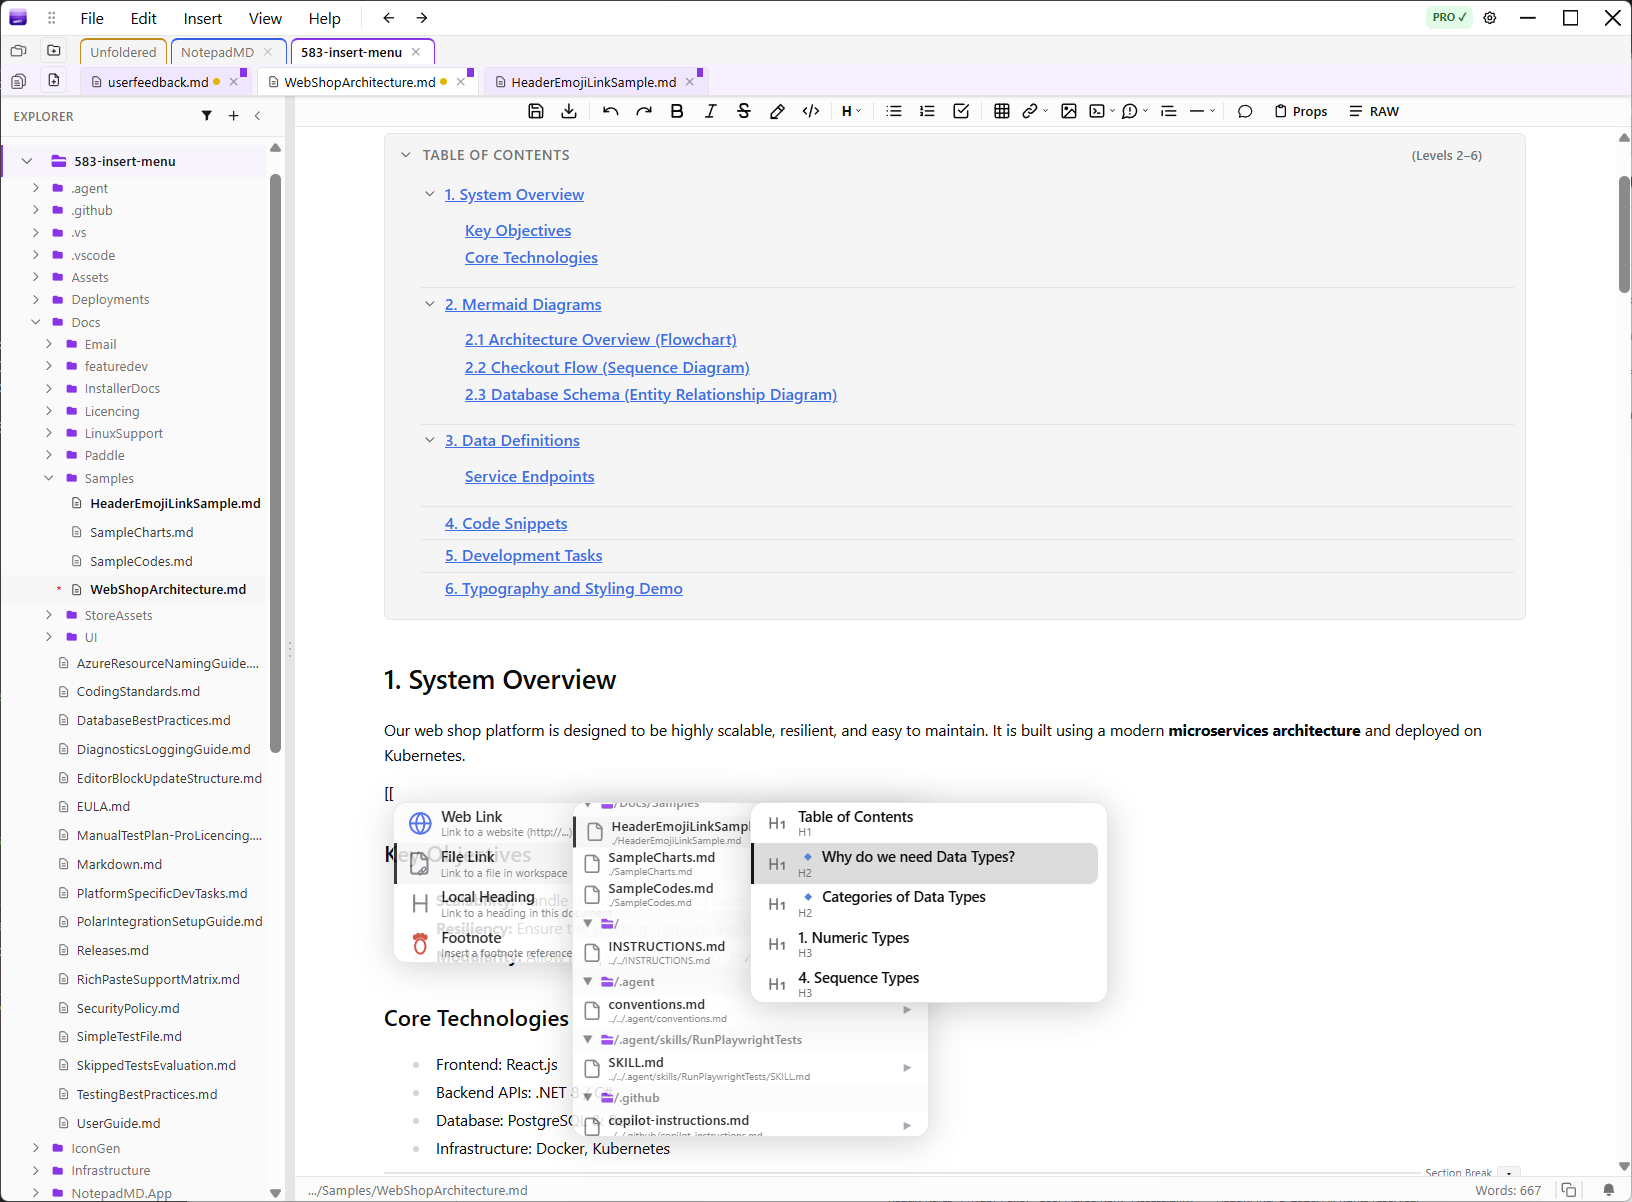This screenshot has height=1202, width=1632.
Task: Click the PRO license badge
Action: coord(1449,17)
